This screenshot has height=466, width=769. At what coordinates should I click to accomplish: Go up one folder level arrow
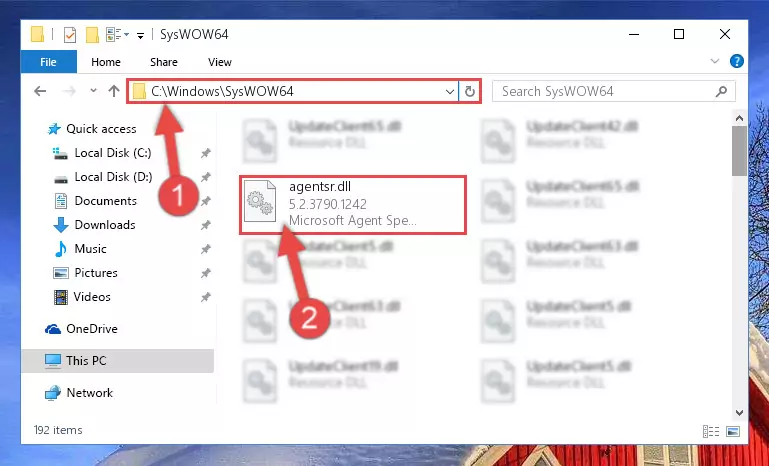[x=114, y=91]
